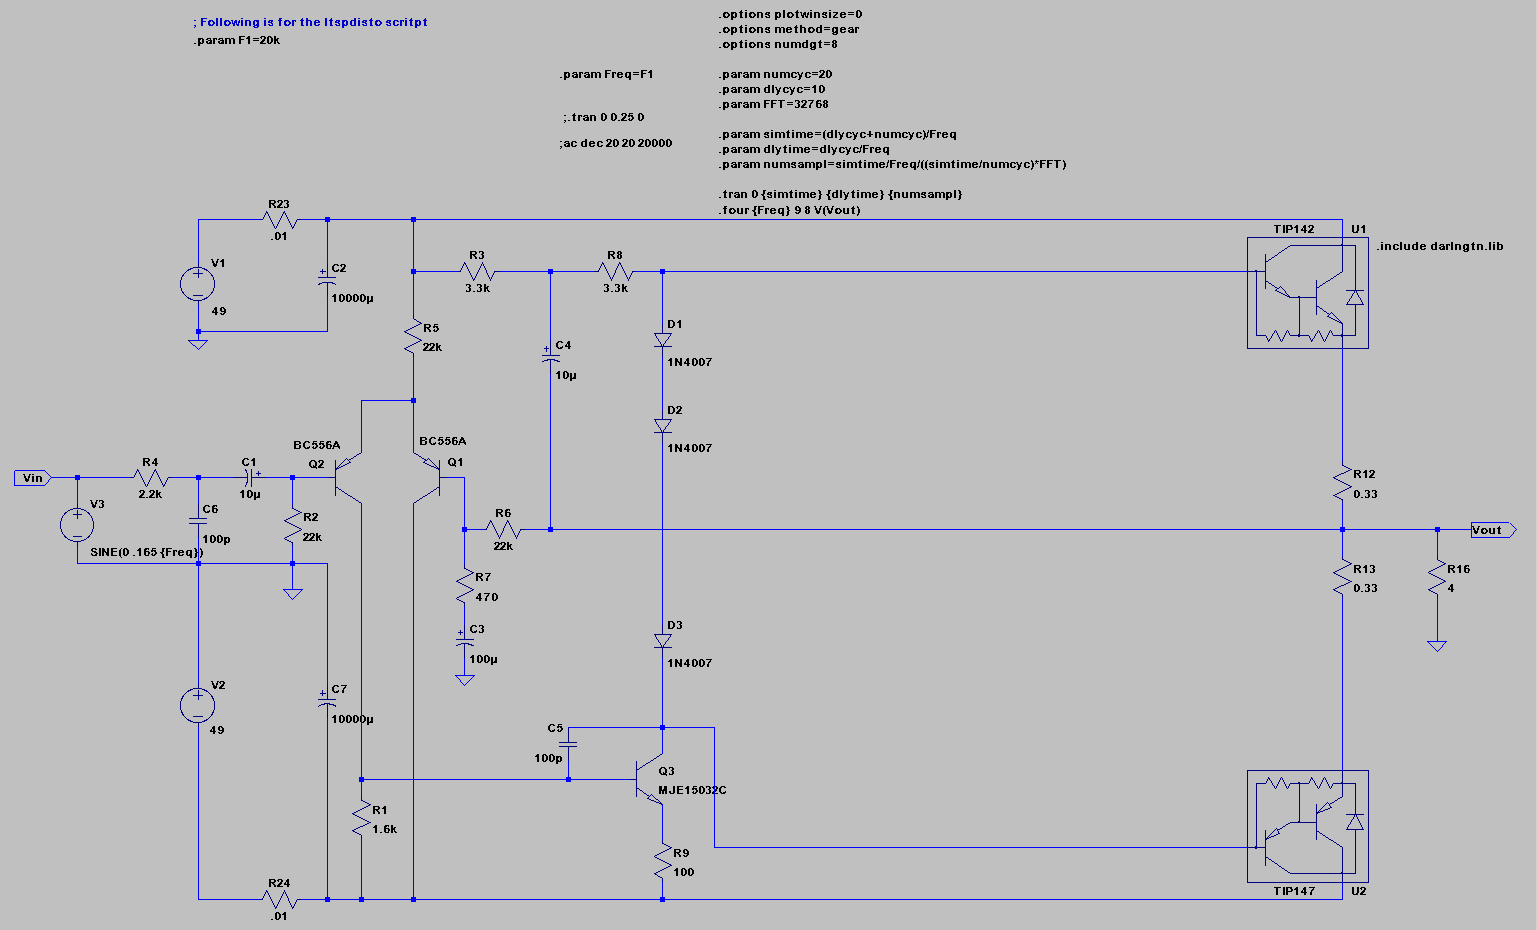Select resistor R8 symbol

click(x=614, y=270)
